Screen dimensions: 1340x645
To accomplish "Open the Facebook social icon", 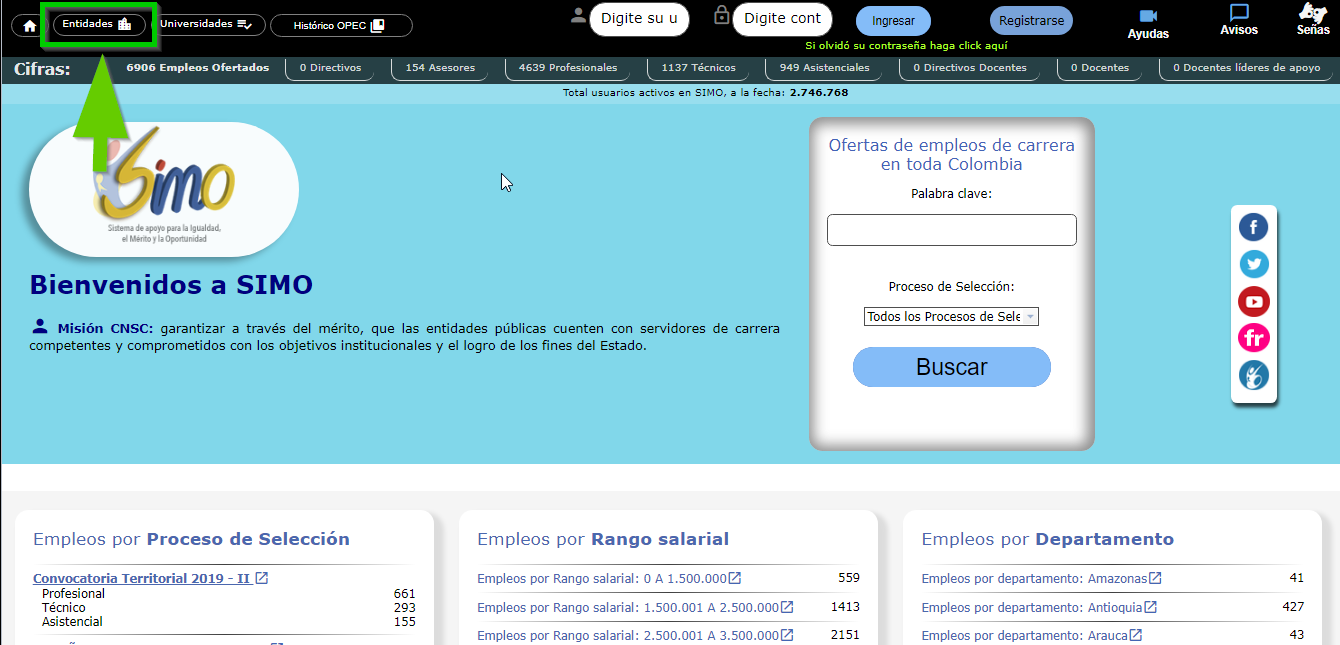I will click(x=1253, y=227).
